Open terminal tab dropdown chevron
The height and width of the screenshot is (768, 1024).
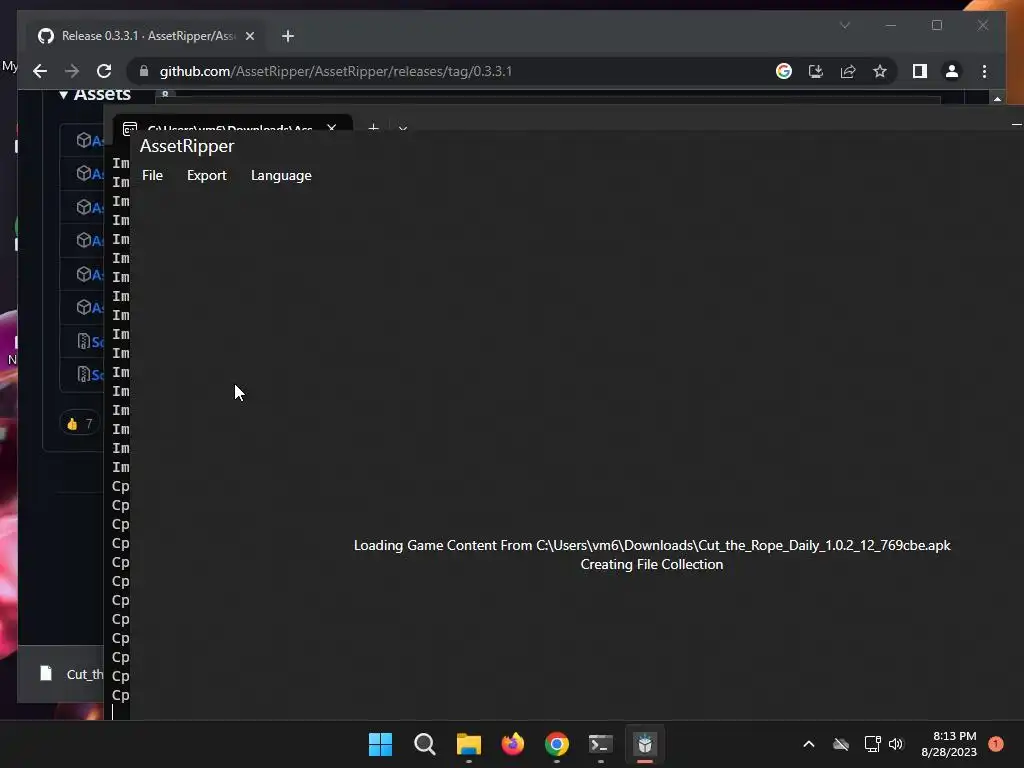403,128
